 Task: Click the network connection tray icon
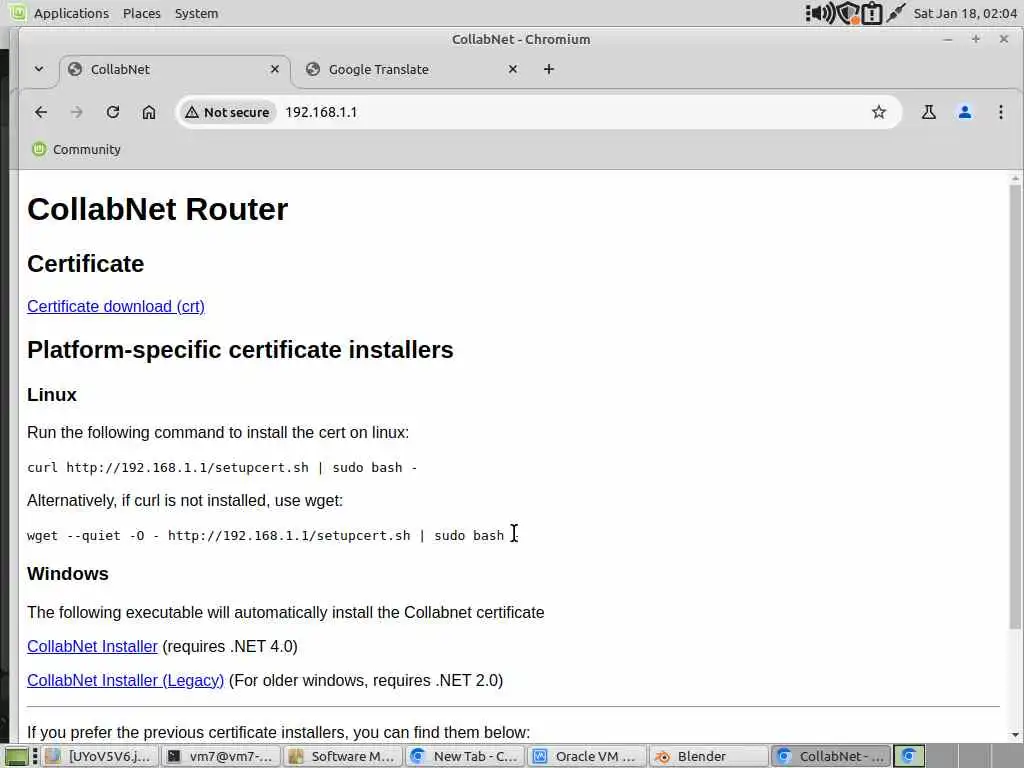896,12
